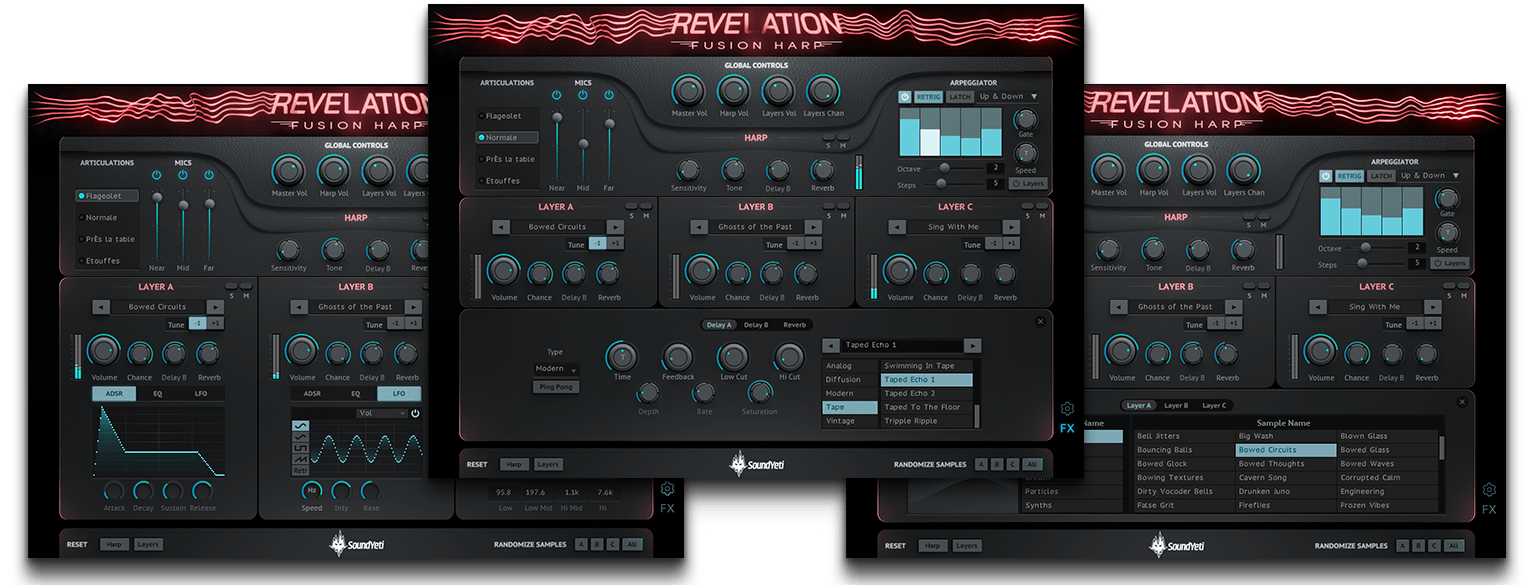The height and width of the screenshot is (585, 1534).
Task: Set Layer A Tune +1 in center window
Action: click(x=615, y=244)
